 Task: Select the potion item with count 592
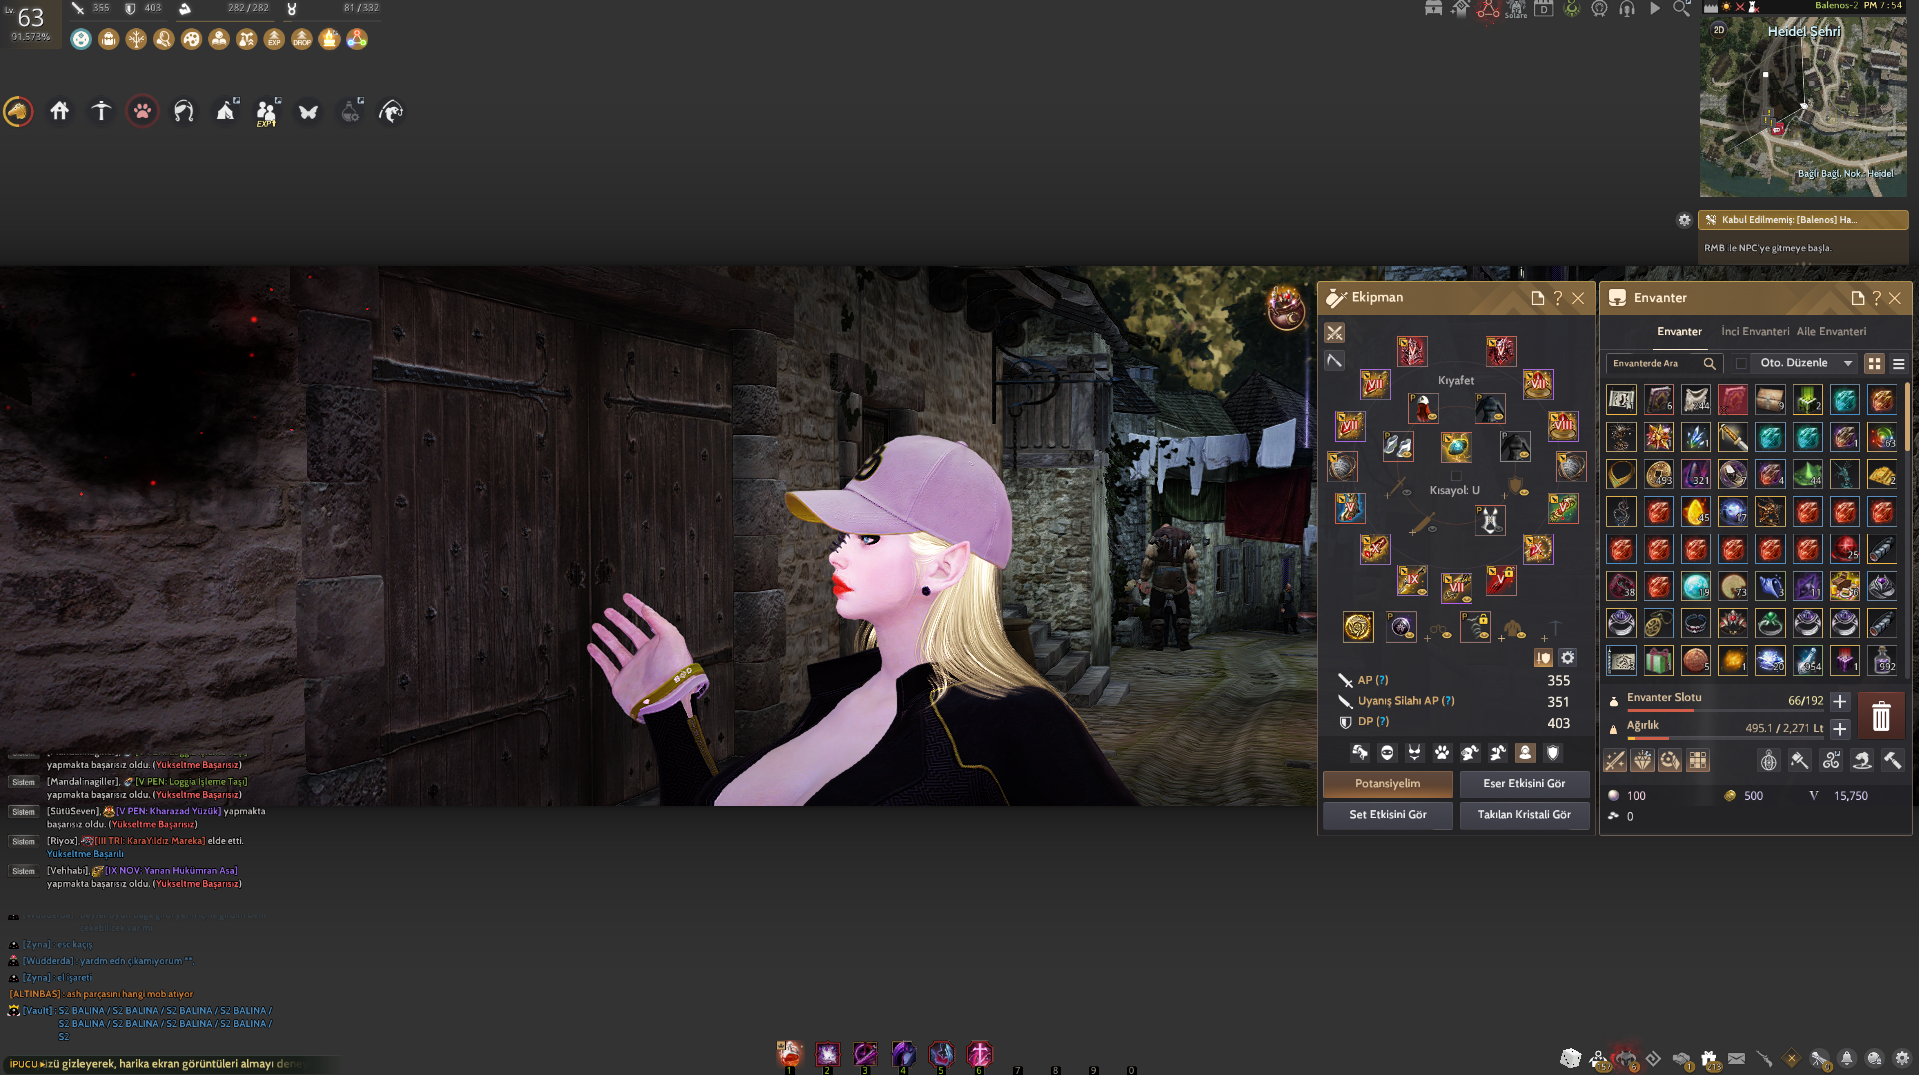pyautogui.click(x=1882, y=660)
